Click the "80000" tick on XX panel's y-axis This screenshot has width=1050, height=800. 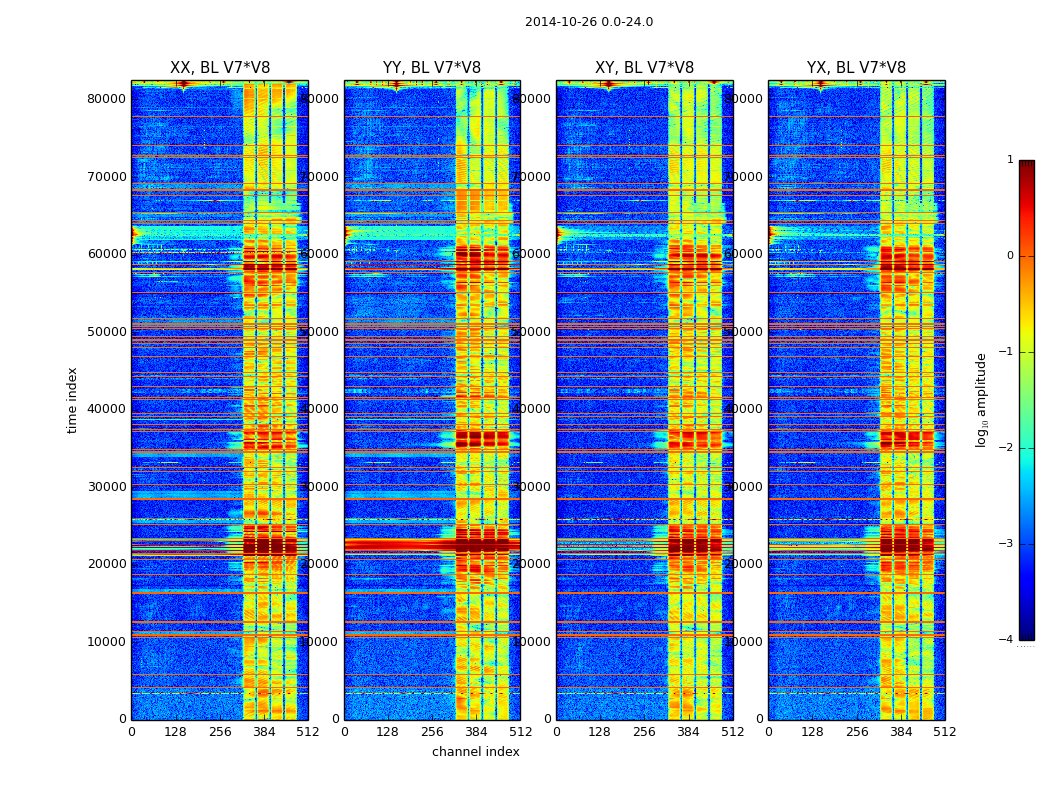[x=106, y=98]
